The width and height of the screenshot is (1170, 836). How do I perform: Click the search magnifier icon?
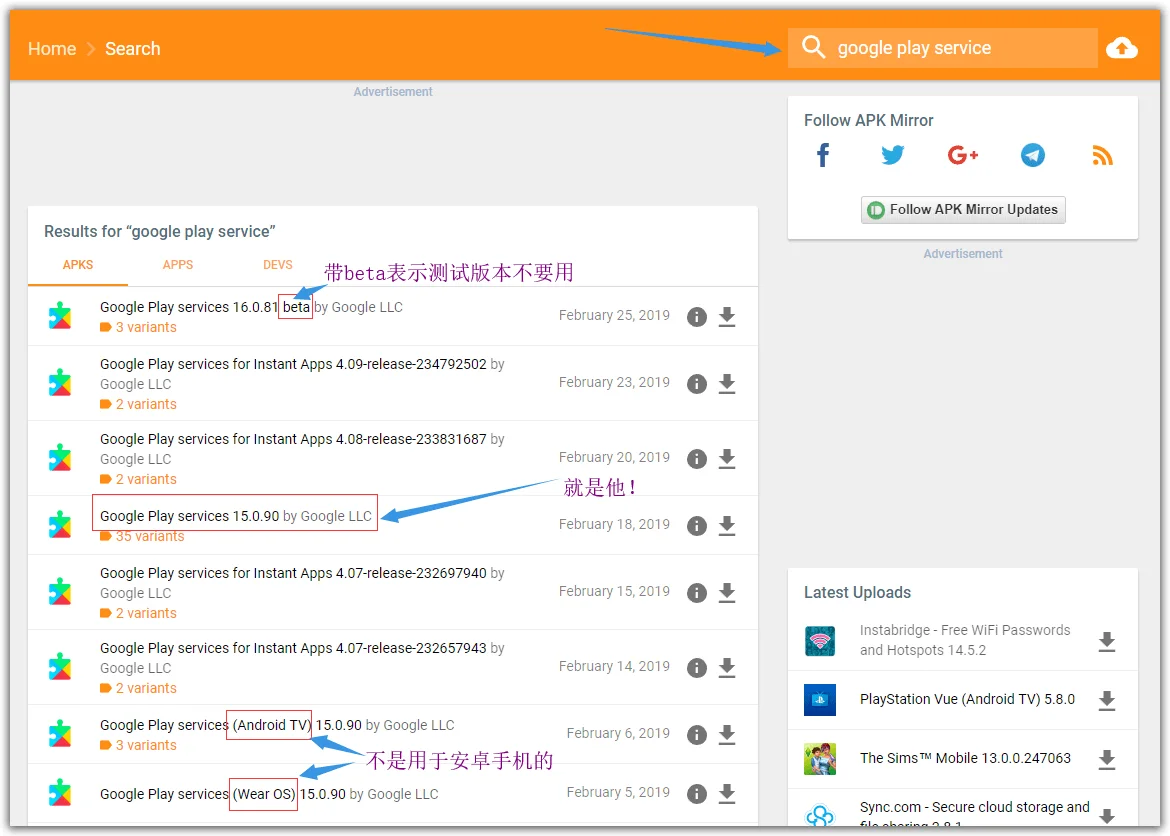(x=813, y=47)
